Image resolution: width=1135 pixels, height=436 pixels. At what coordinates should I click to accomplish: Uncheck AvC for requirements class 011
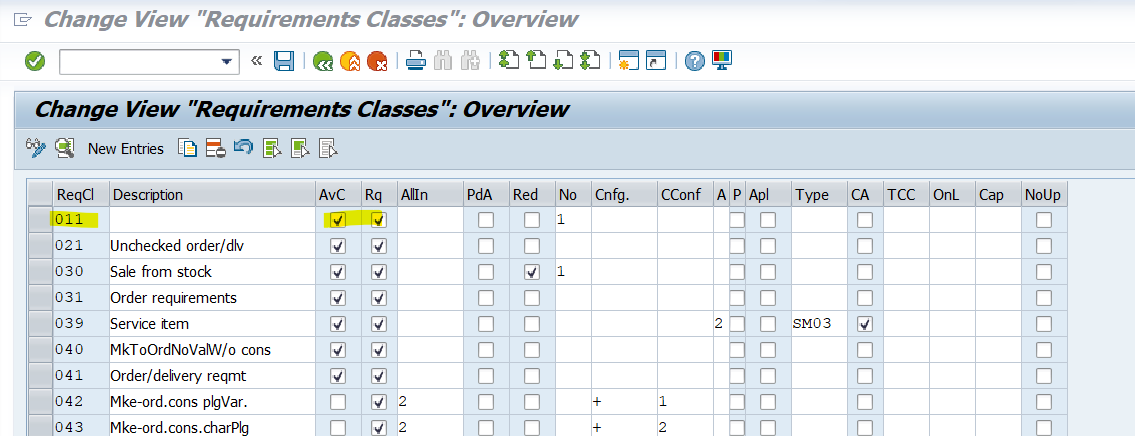point(337,220)
